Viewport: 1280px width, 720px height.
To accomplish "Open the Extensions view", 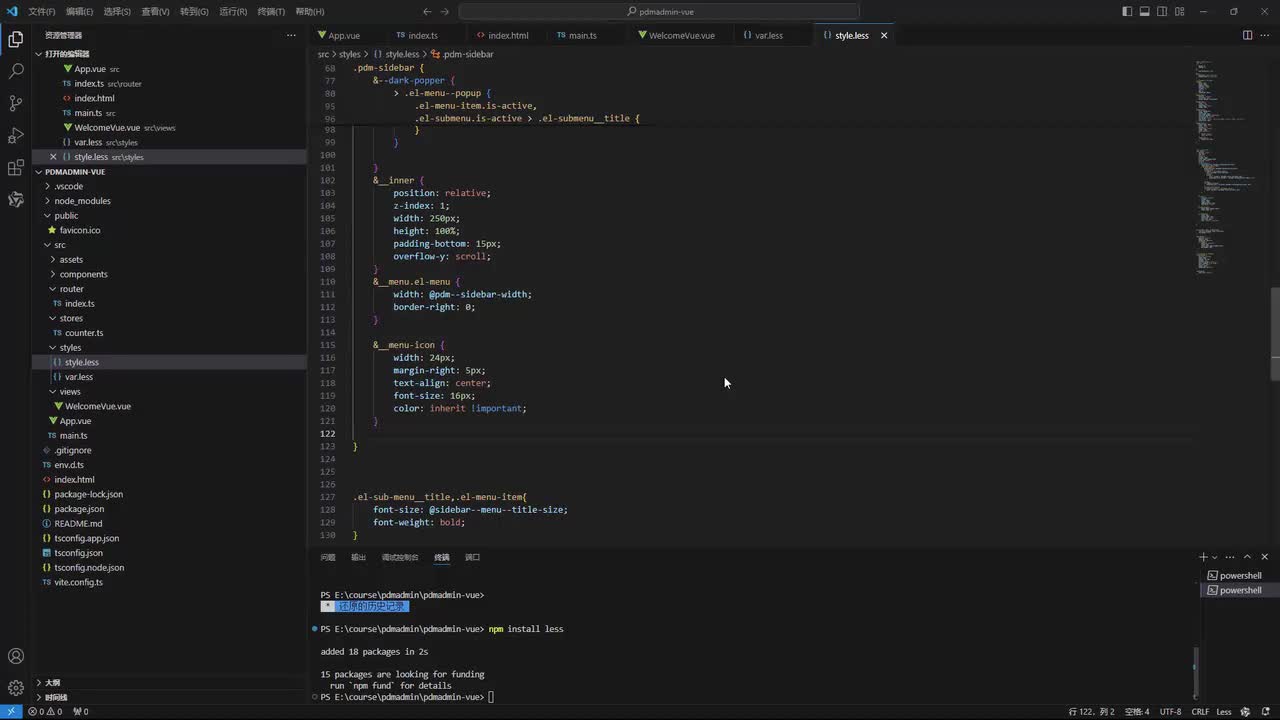I will (16, 167).
